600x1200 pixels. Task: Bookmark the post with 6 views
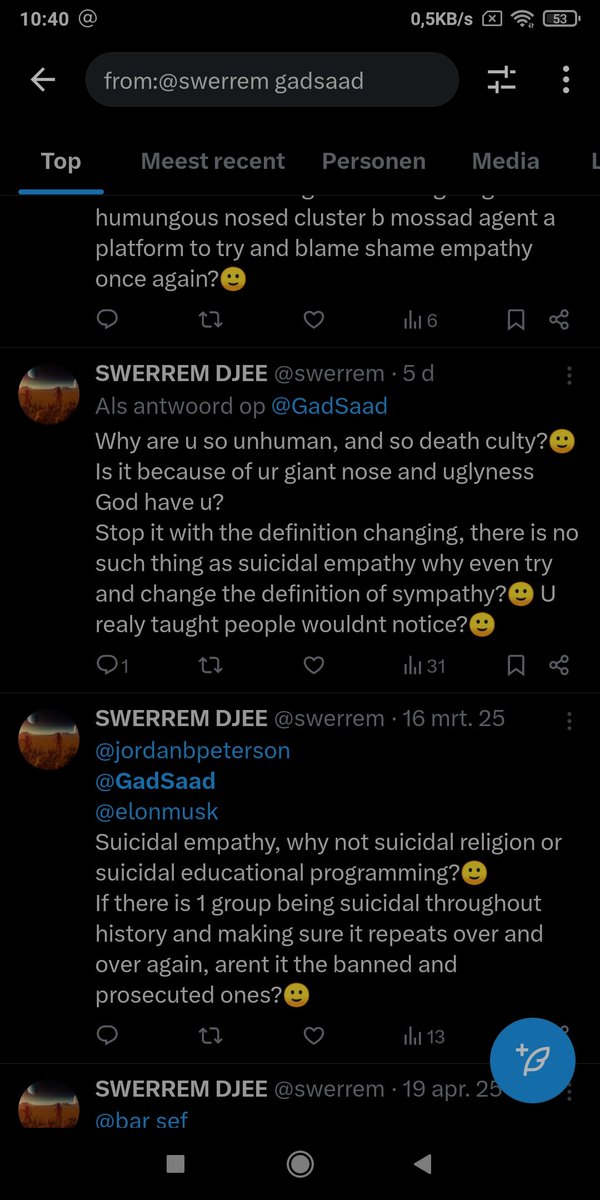click(x=516, y=320)
